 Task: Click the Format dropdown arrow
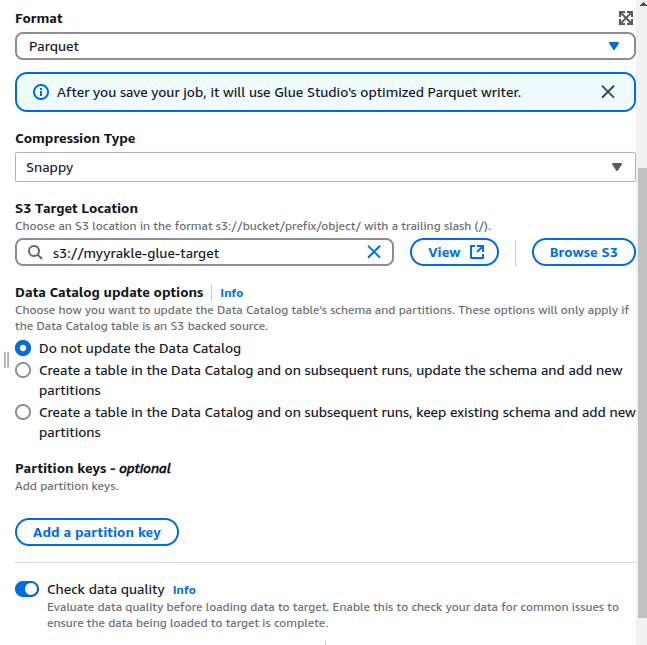(614, 46)
